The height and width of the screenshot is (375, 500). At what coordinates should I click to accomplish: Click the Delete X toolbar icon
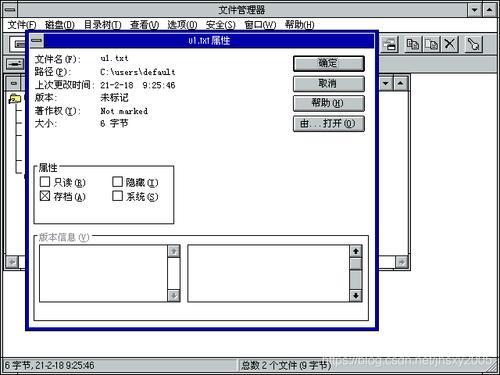450,44
